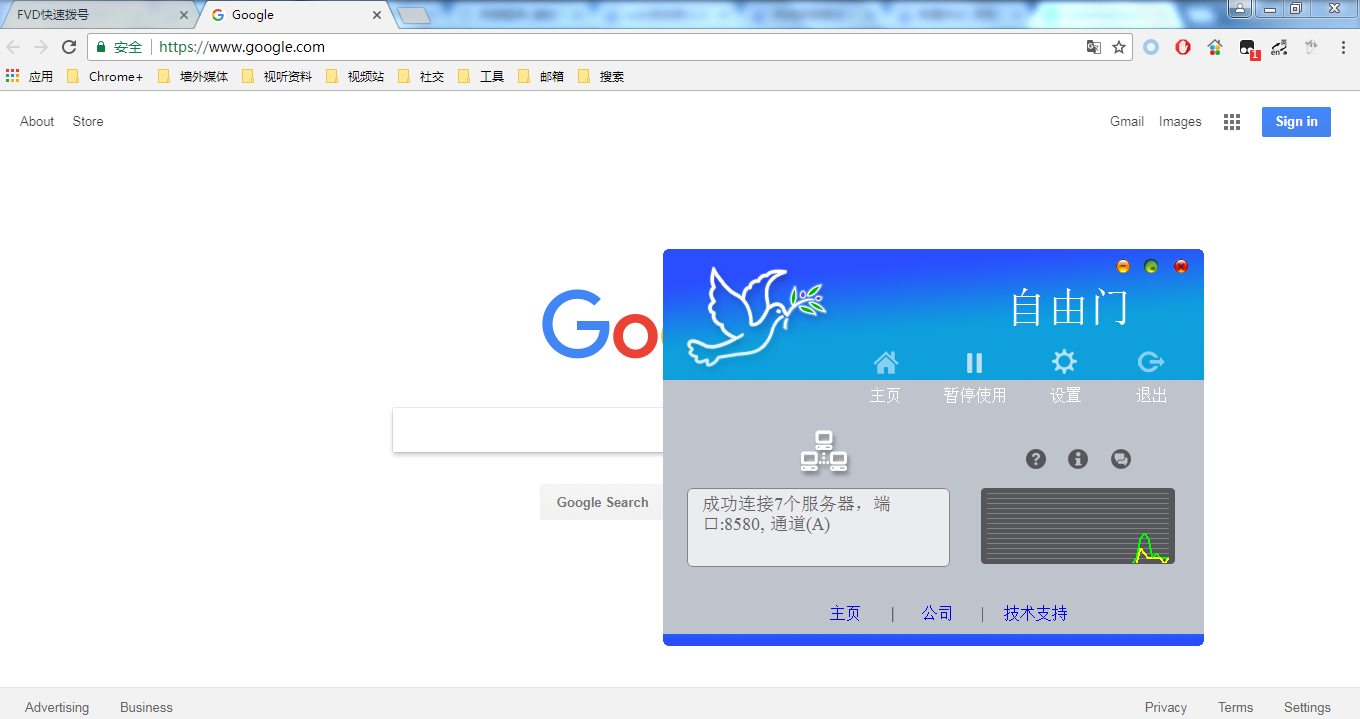Viewport: 1360px width, 719px height.
Task: Open the question-mark help icon in Freegate
Action: point(1036,459)
